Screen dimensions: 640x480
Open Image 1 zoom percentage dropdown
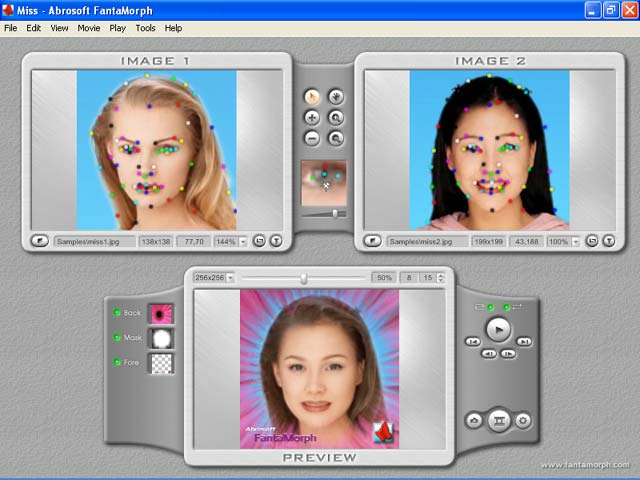(x=243, y=242)
